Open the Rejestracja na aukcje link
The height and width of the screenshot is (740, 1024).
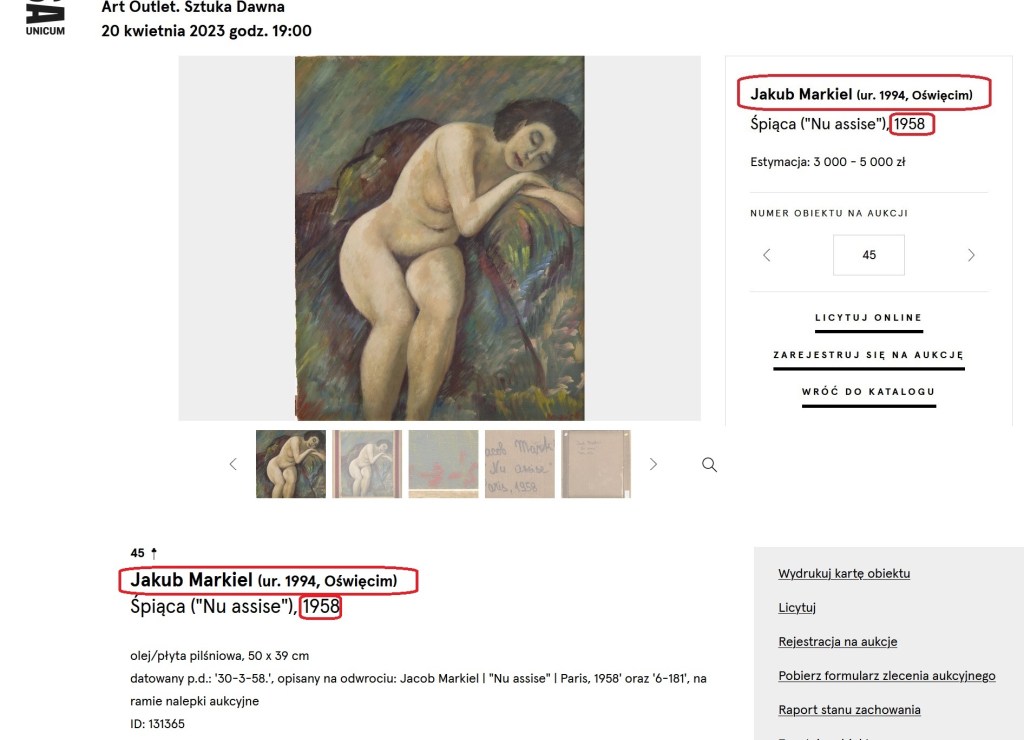[837, 641]
